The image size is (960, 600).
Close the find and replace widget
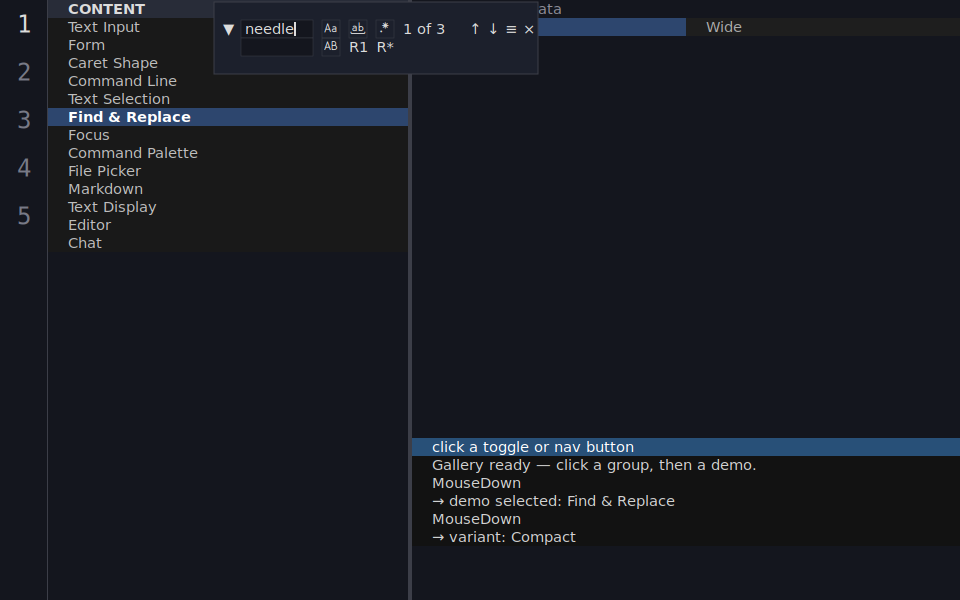[x=529, y=29]
